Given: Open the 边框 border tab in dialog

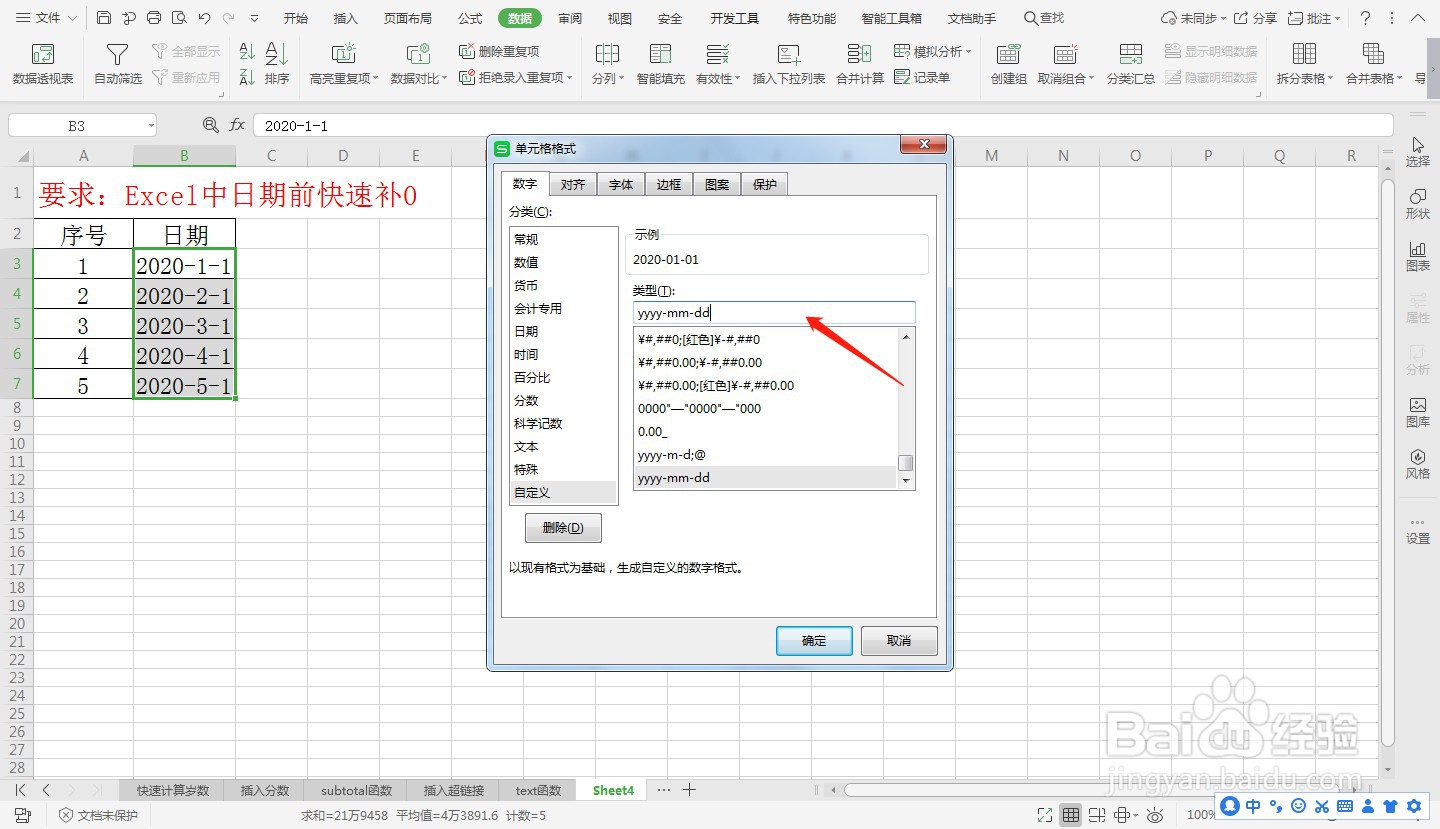Looking at the screenshot, I should tap(669, 184).
